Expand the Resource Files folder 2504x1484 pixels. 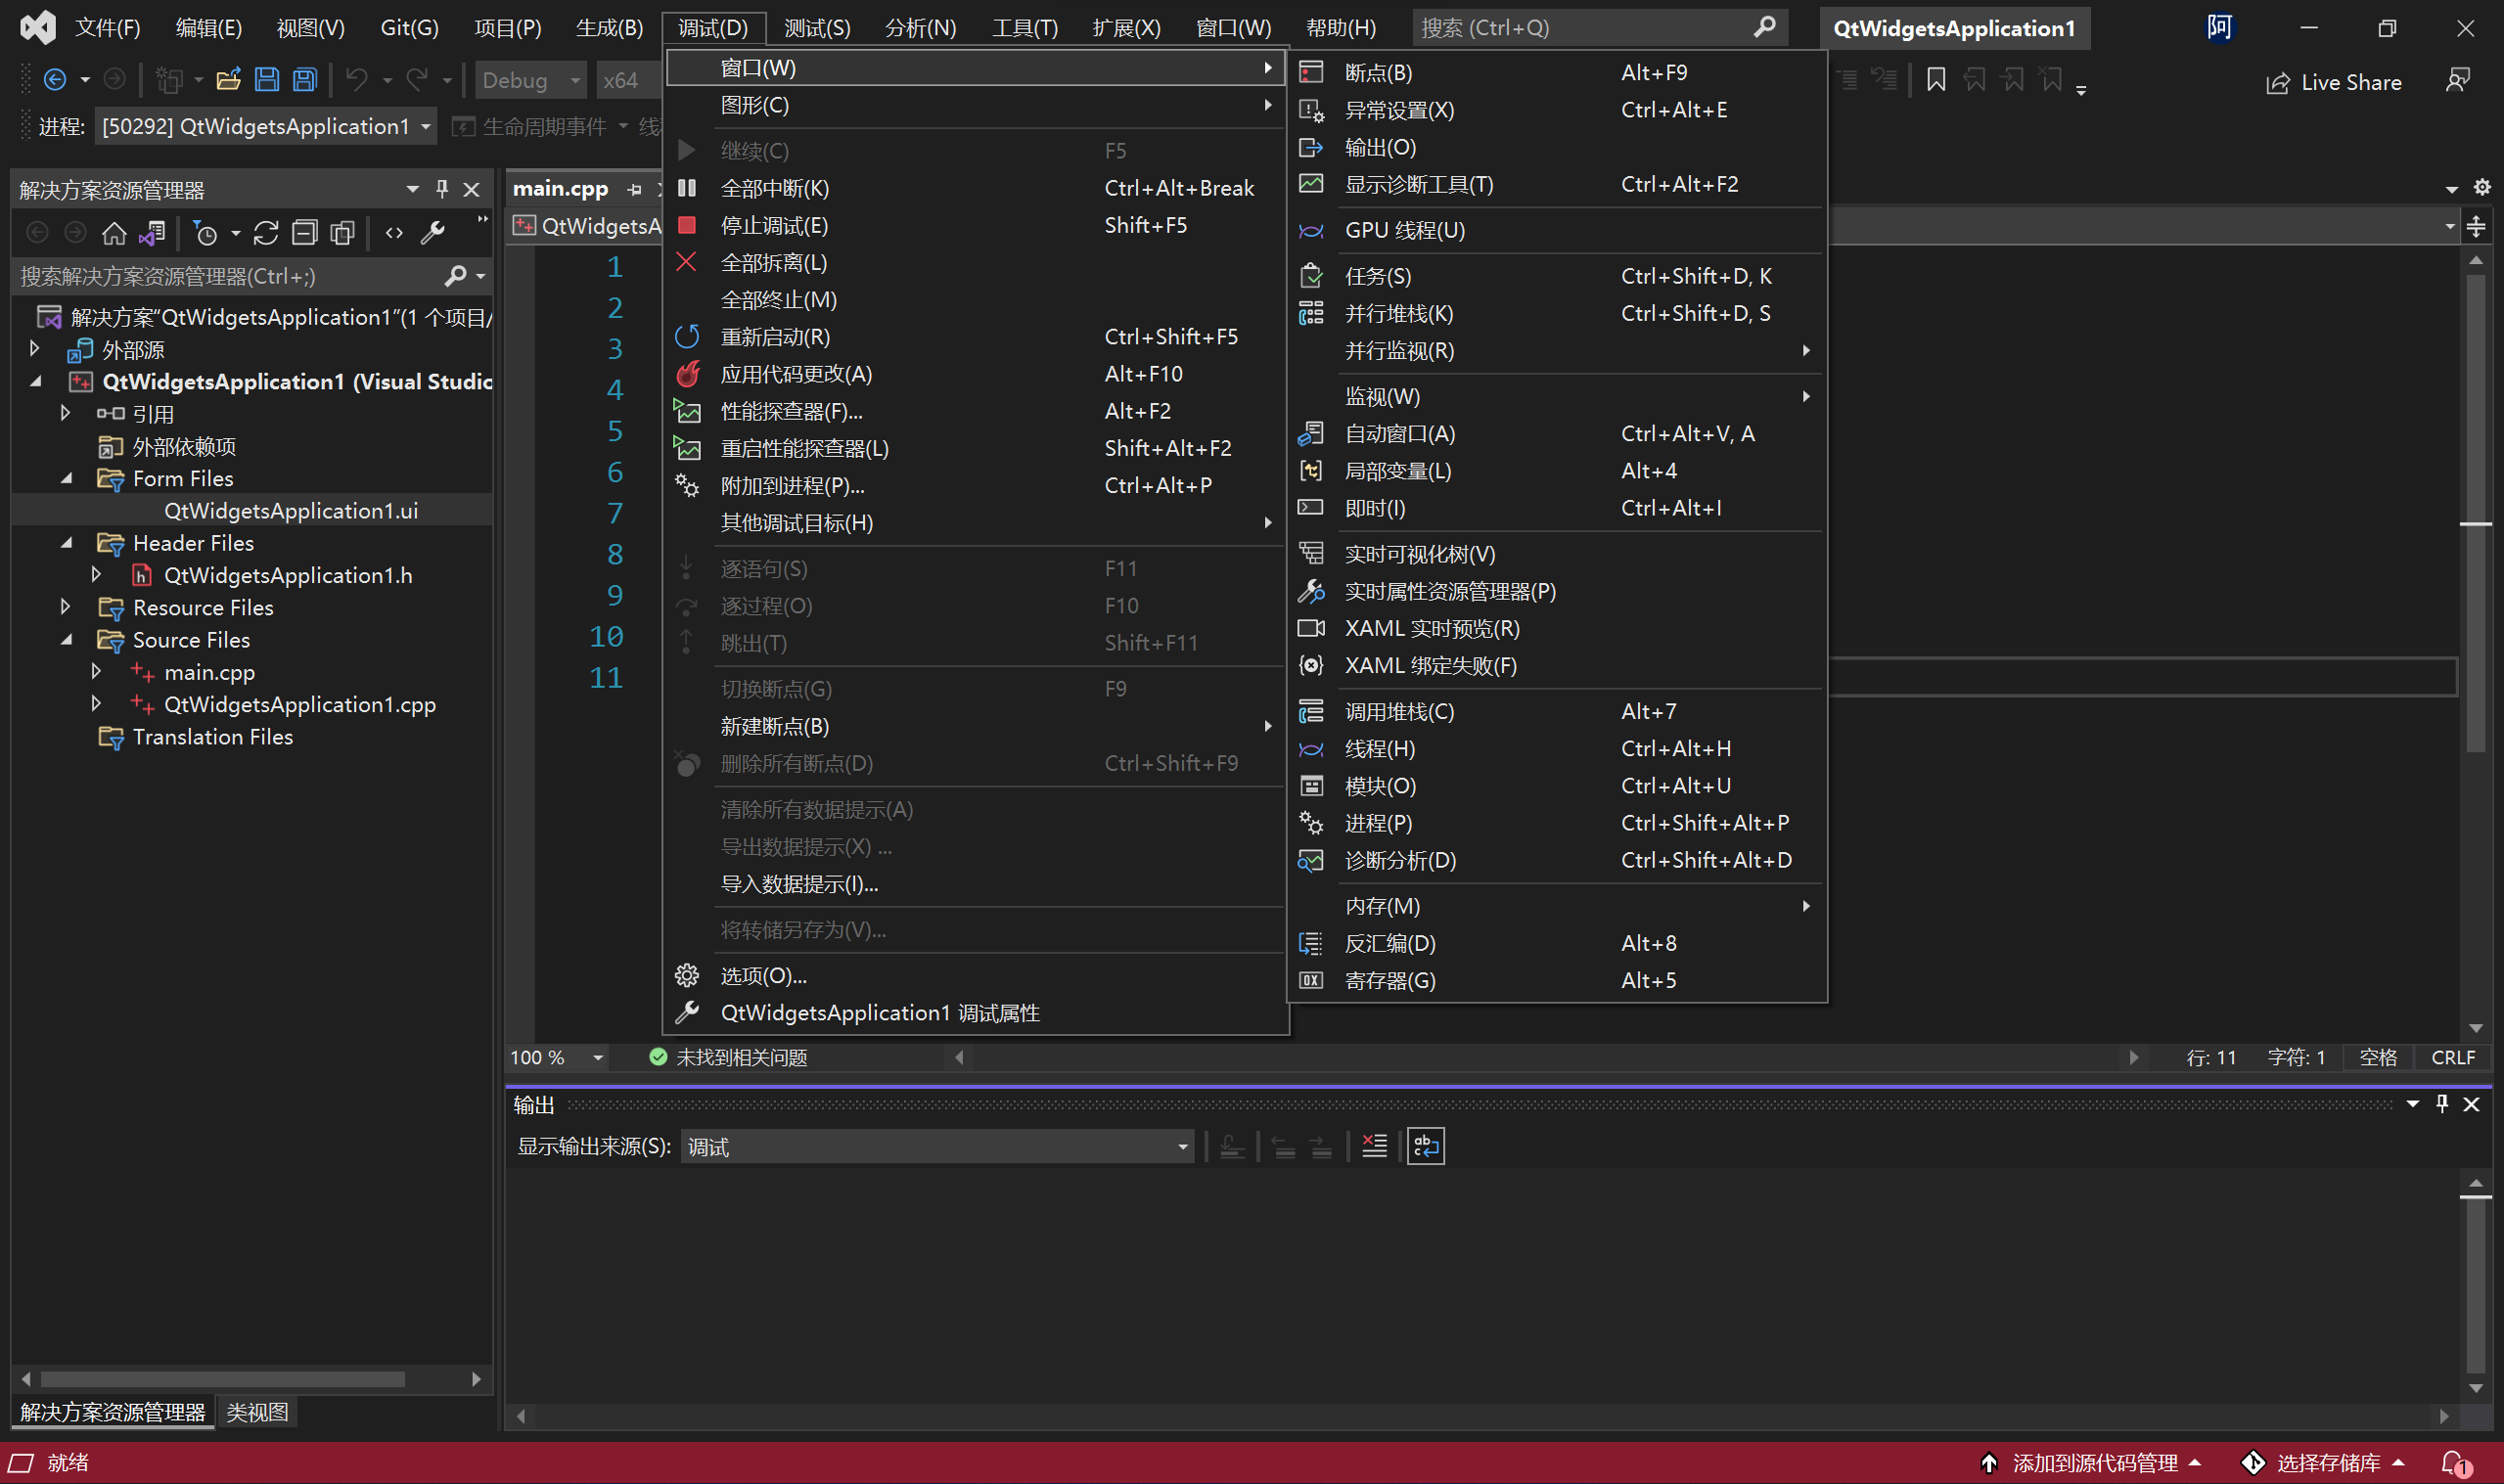point(66,607)
